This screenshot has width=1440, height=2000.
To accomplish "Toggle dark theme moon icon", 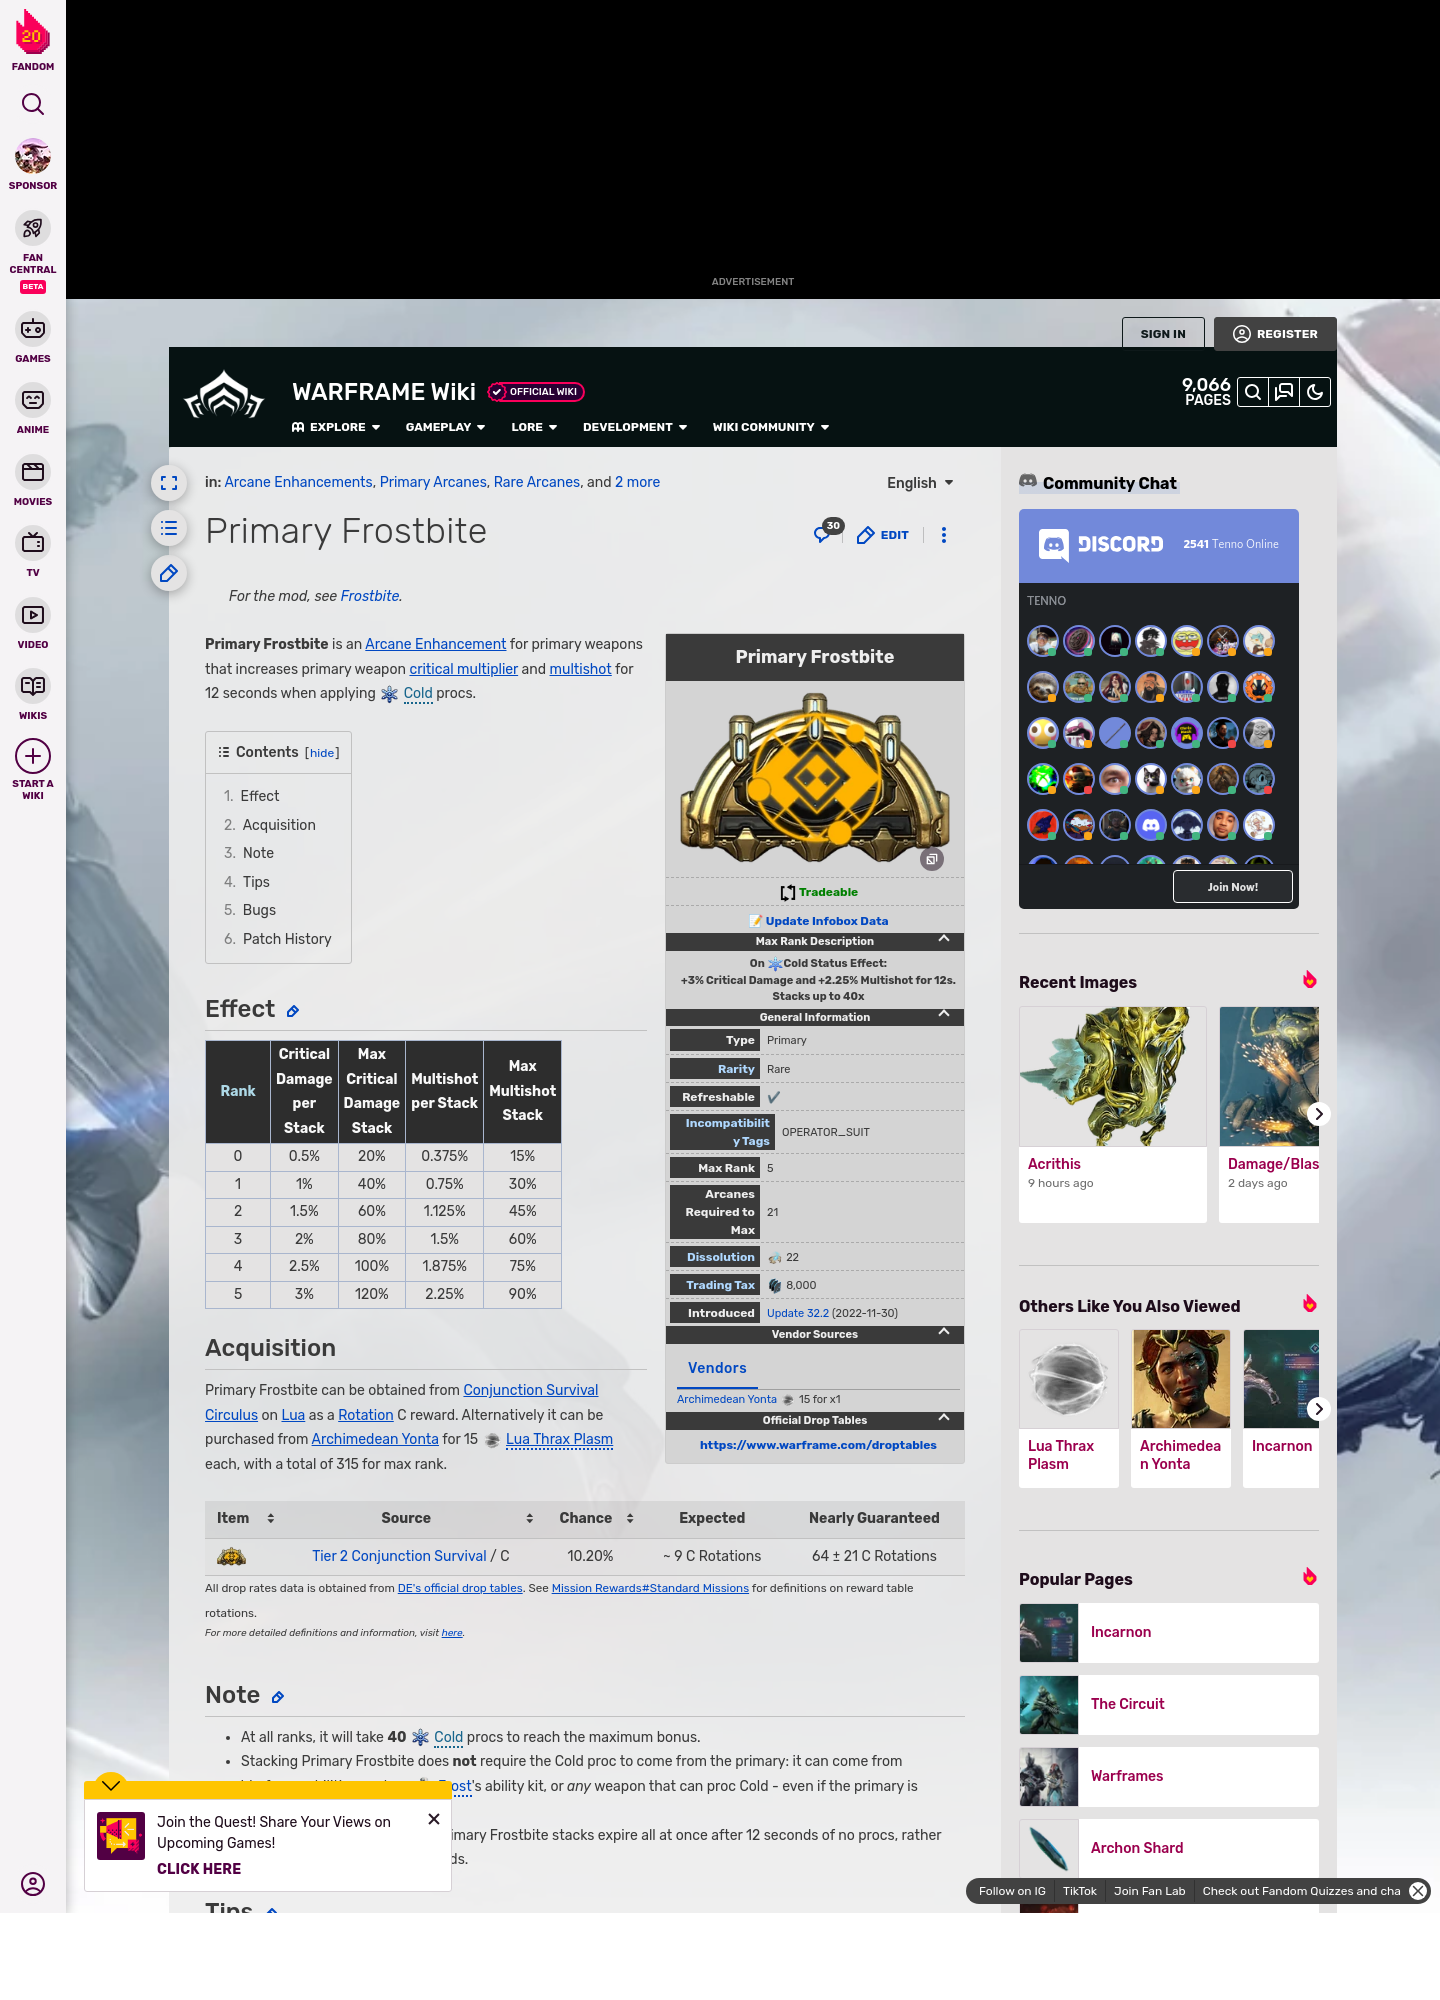I will 1315,392.
